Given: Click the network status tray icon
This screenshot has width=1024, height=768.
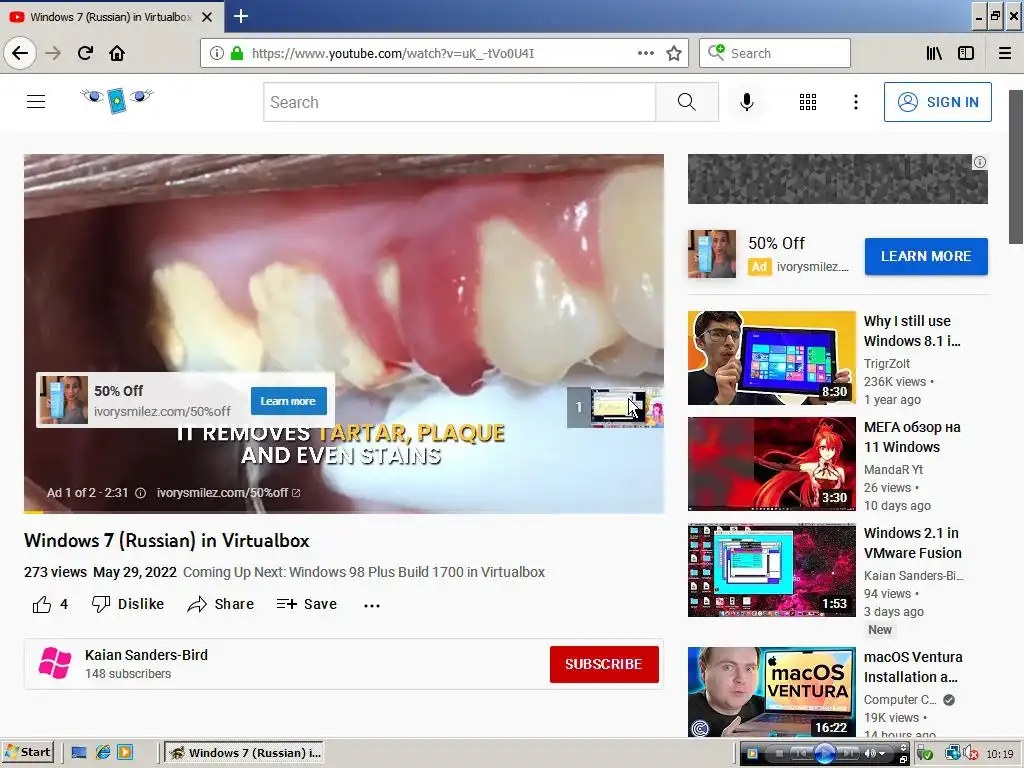Looking at the screenshot, I should pos(953,754).
